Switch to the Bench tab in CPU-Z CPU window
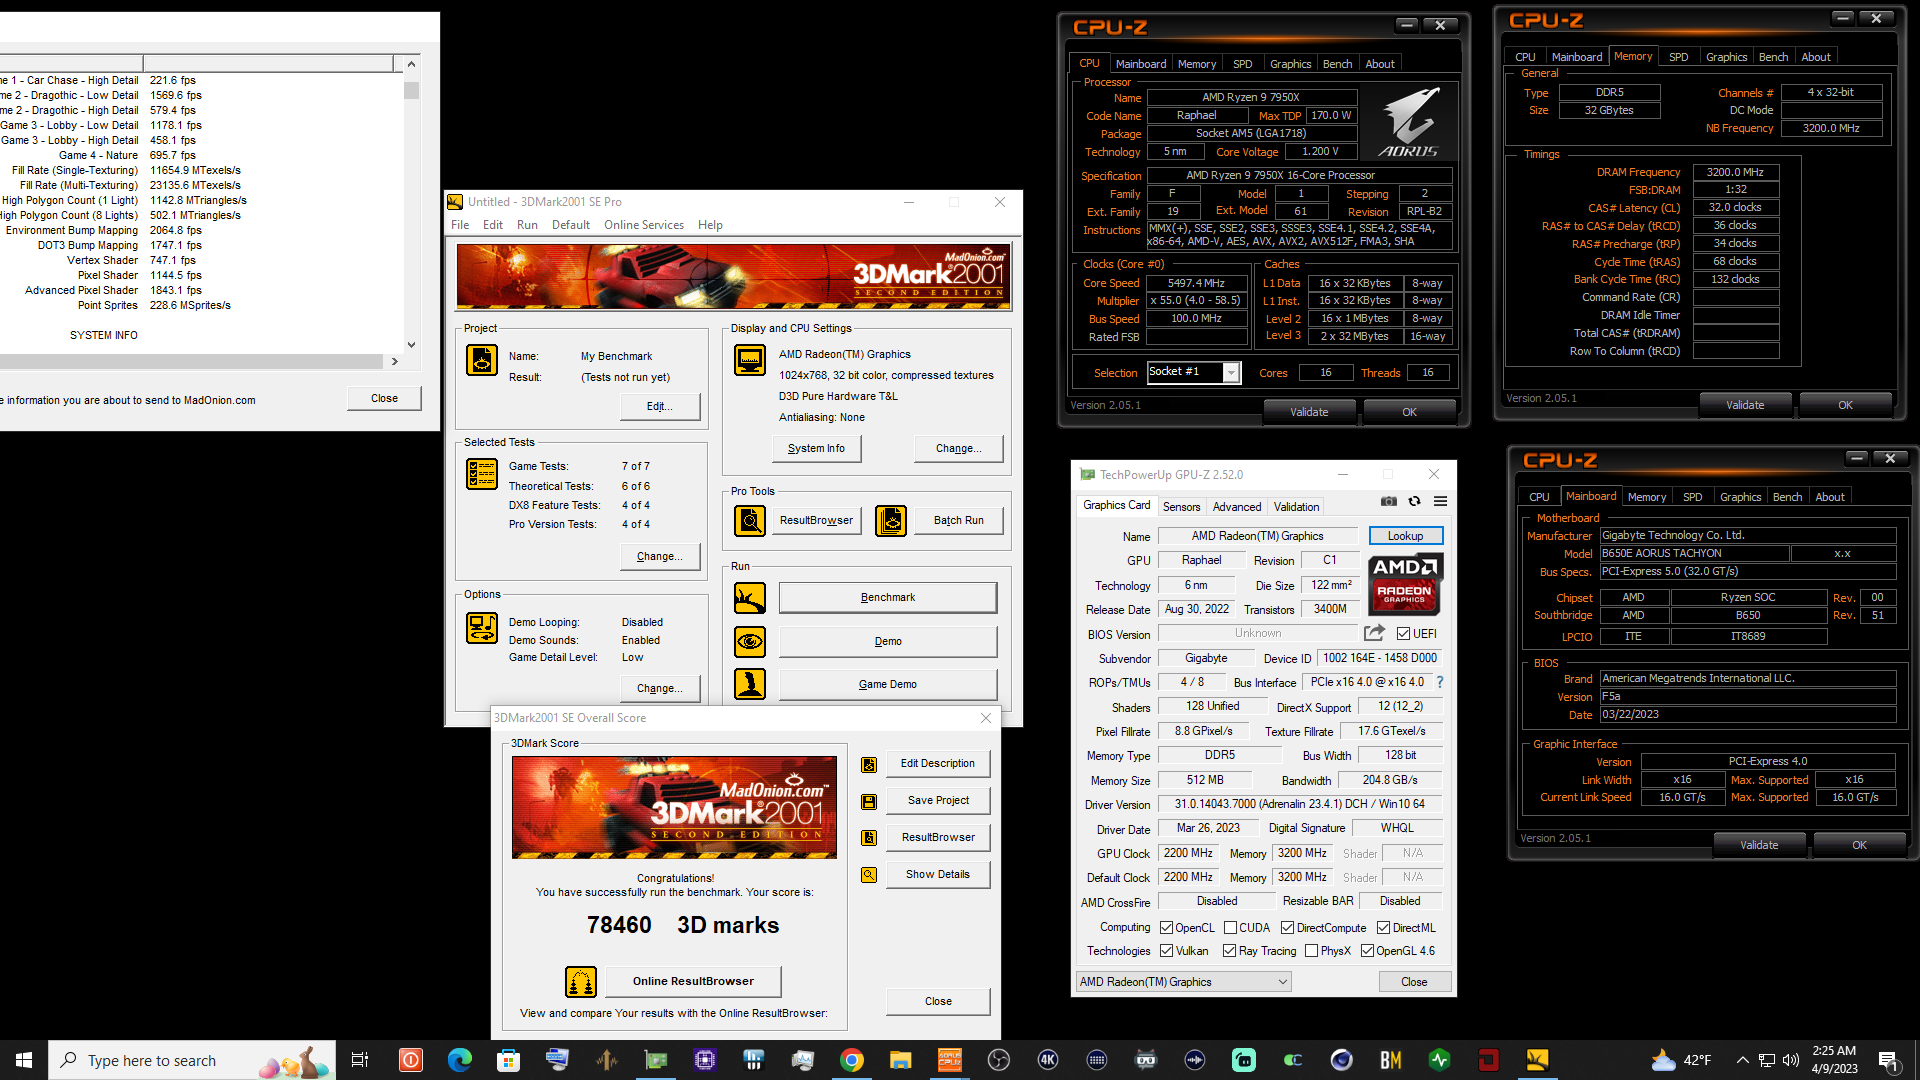The height and width of the screenshot is (1080, 1920). click(1337, 64)
